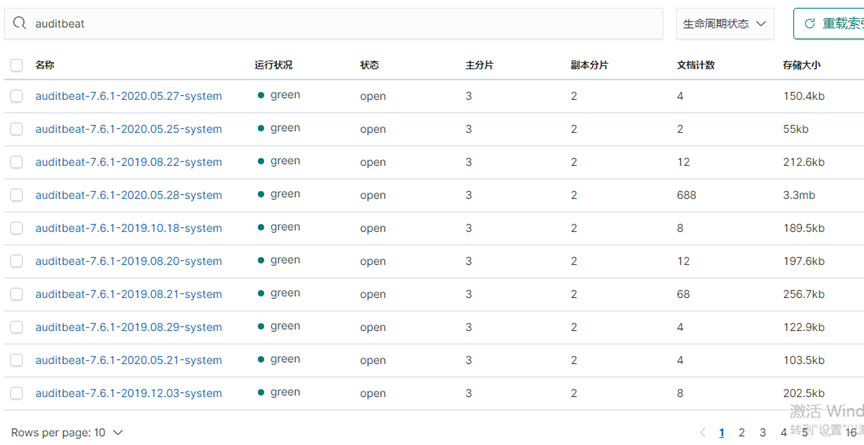The width and height of the screenshot is (864, 445).
Task: Open index auditbeat-7.6.1-2019.08.21-system
Action: [129, 294]
